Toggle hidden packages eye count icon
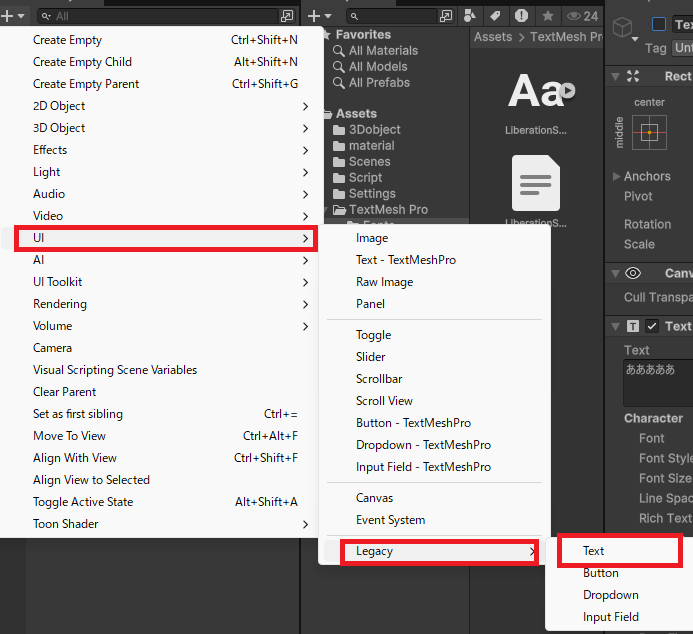Screen dimensions: 693x634 click(x=583, y=16)
